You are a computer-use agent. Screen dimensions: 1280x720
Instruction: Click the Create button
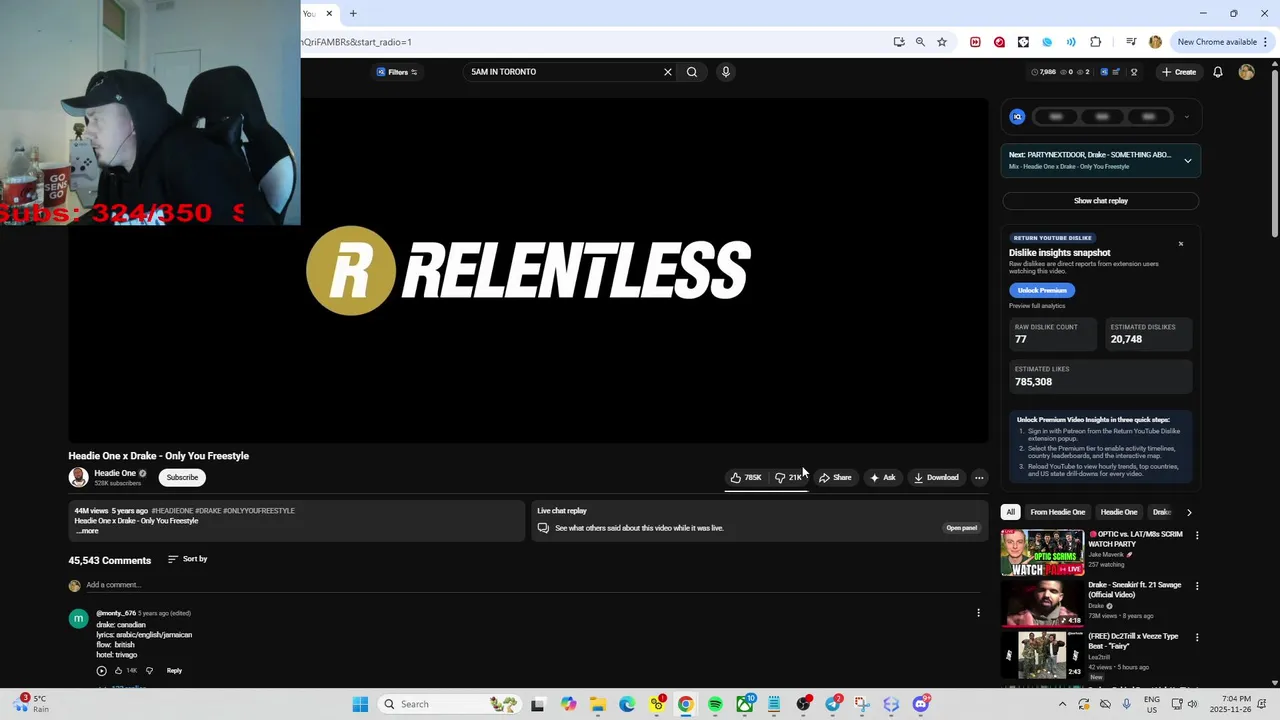click(1179, 72)
